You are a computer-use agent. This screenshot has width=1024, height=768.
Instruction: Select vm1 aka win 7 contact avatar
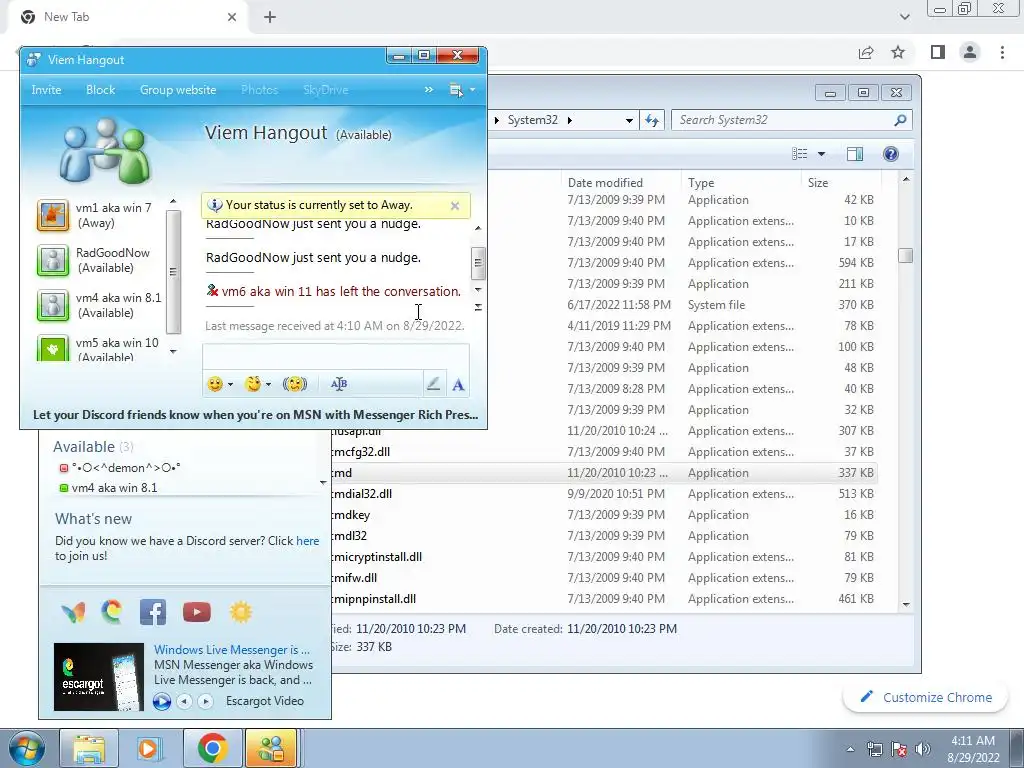(53, 216)
